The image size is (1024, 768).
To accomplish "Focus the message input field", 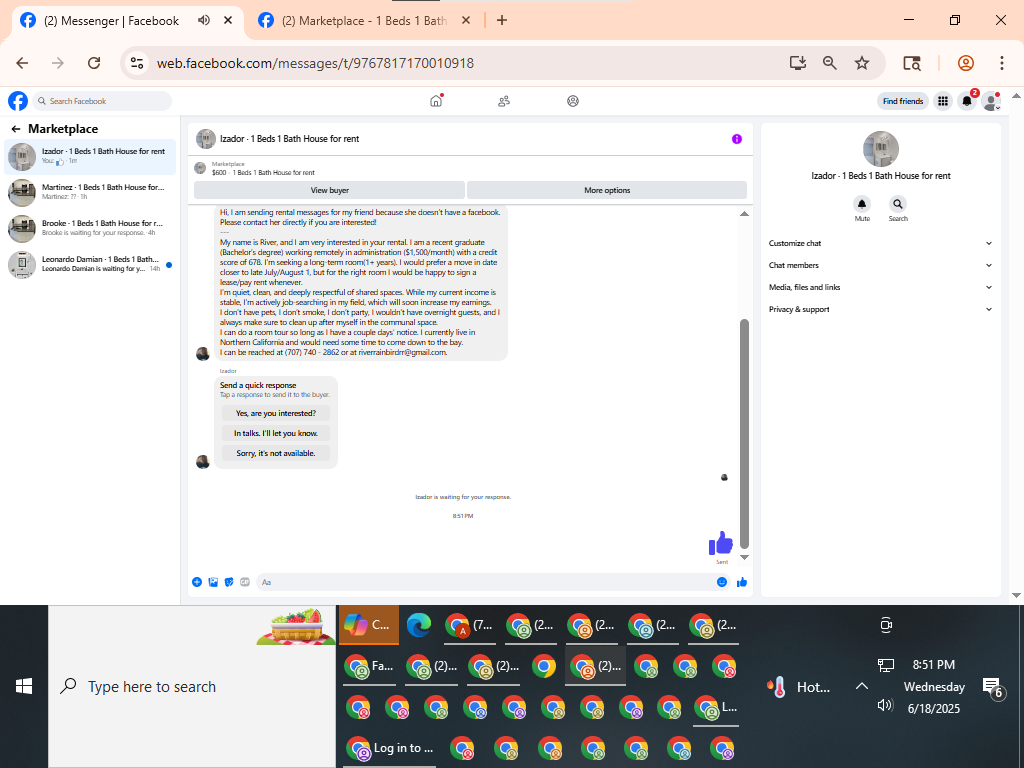I will (493, 582).
